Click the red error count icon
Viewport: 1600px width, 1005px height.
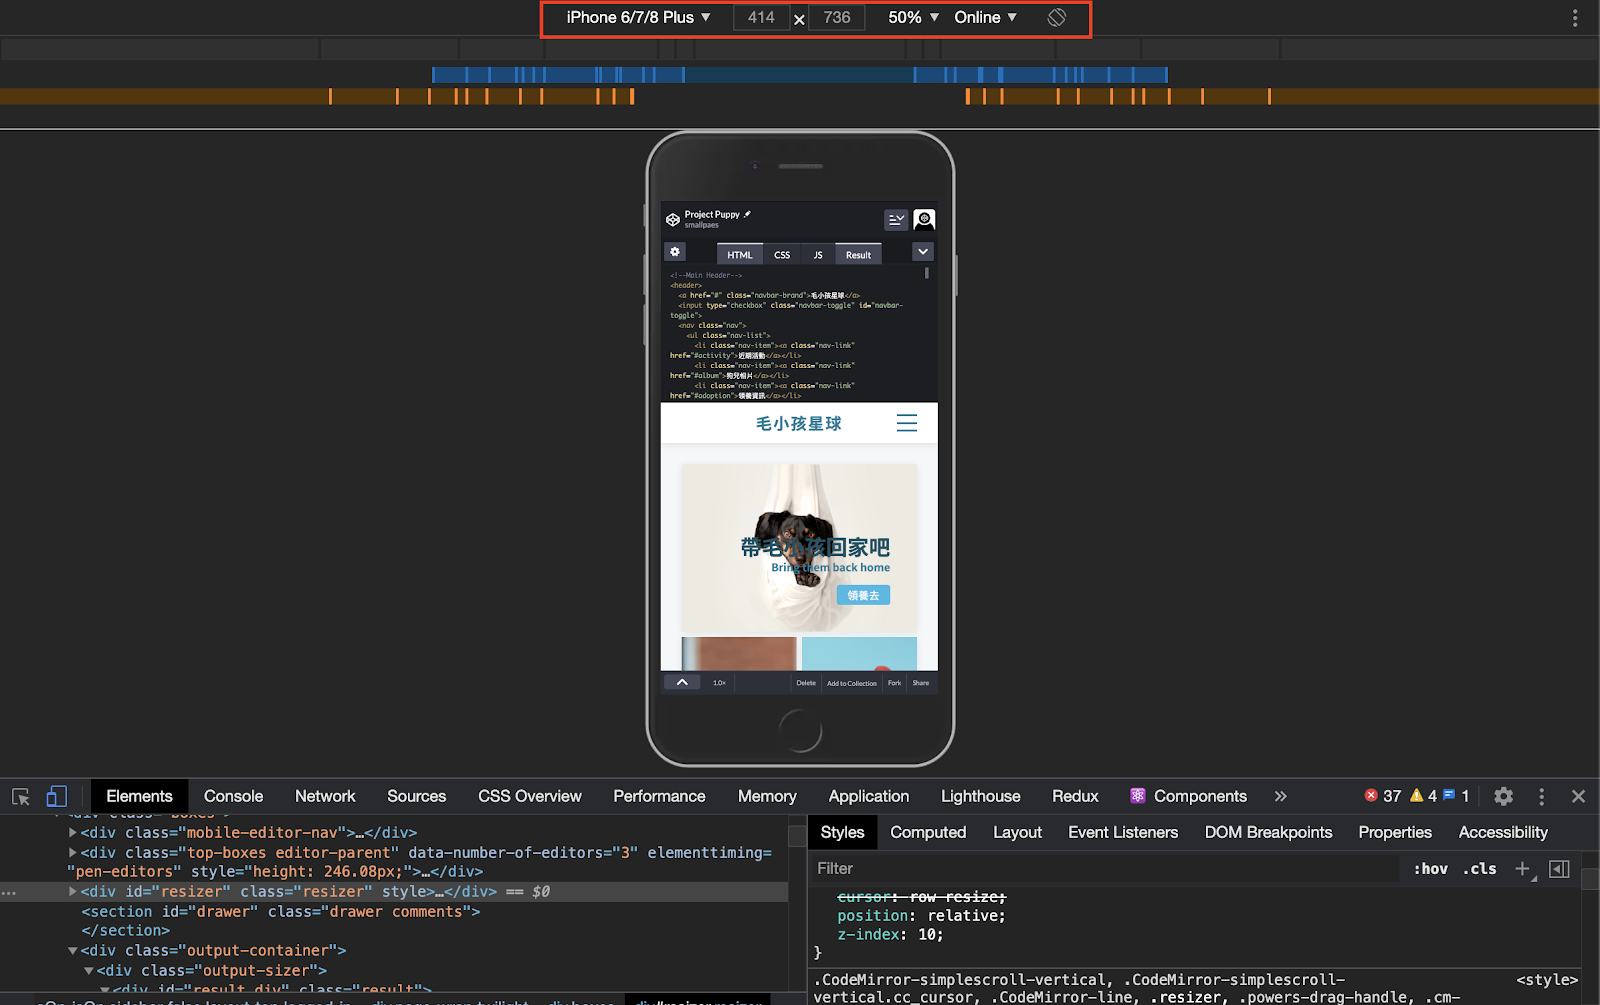pos(1371,795)
